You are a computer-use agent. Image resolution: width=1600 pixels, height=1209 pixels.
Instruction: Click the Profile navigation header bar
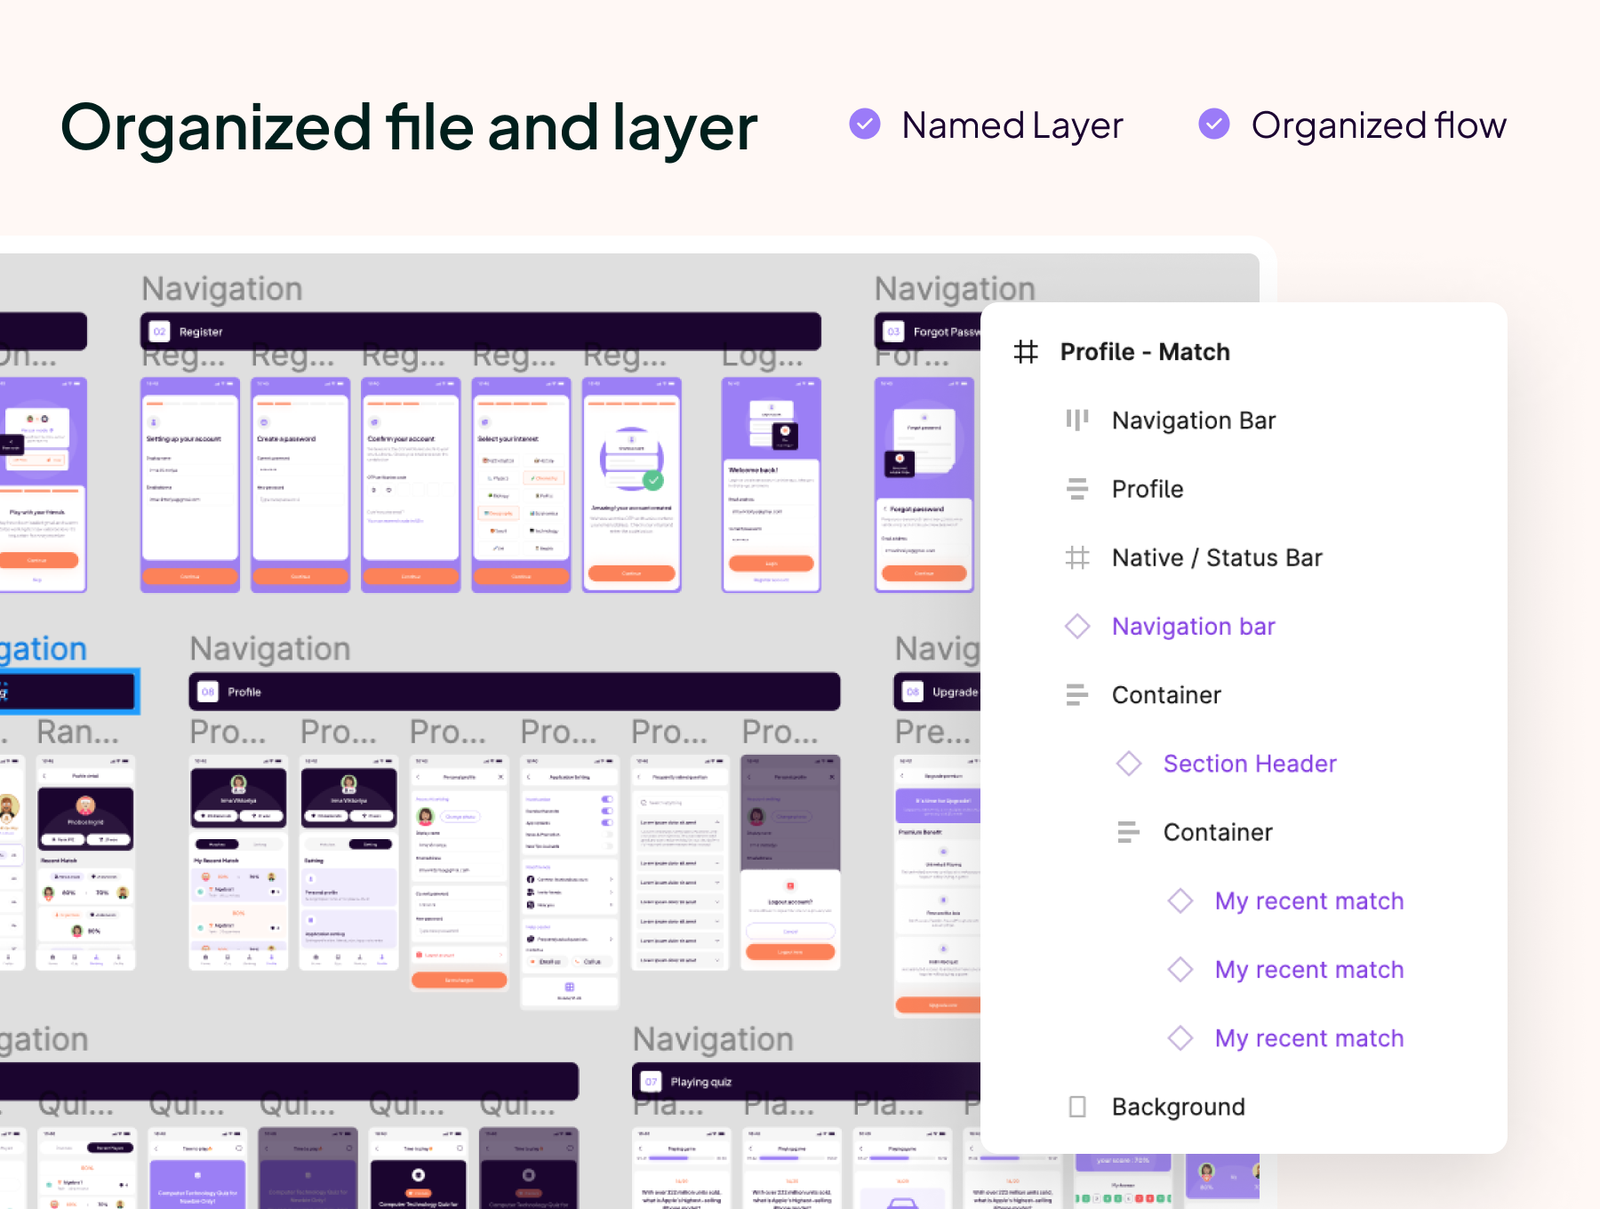(x=514, y=692)
